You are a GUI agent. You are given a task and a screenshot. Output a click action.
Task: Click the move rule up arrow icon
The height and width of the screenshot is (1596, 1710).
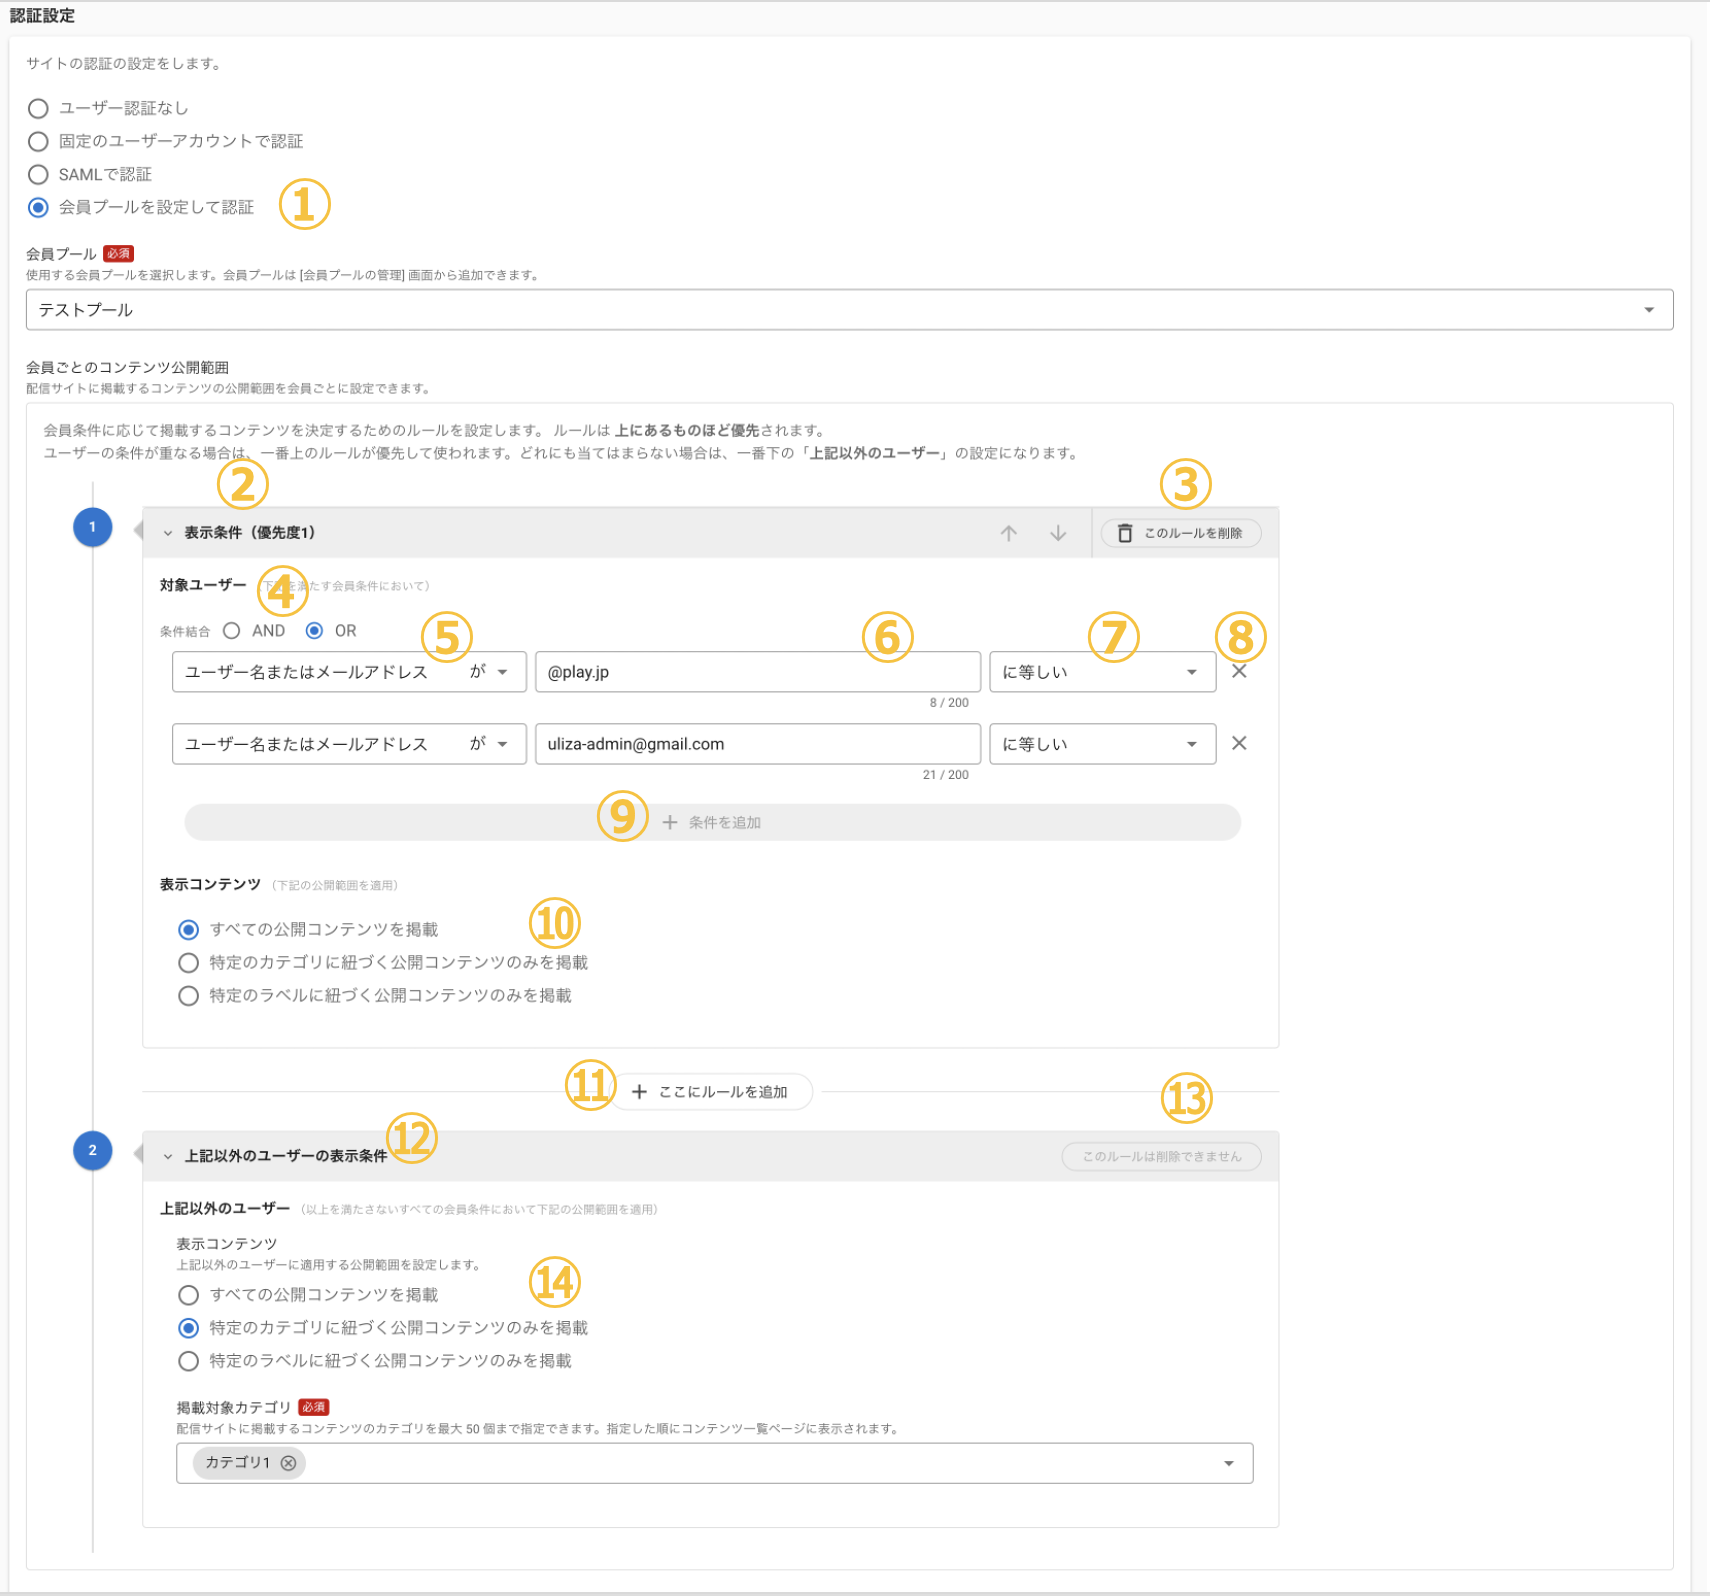click(x=1008, y=533)
